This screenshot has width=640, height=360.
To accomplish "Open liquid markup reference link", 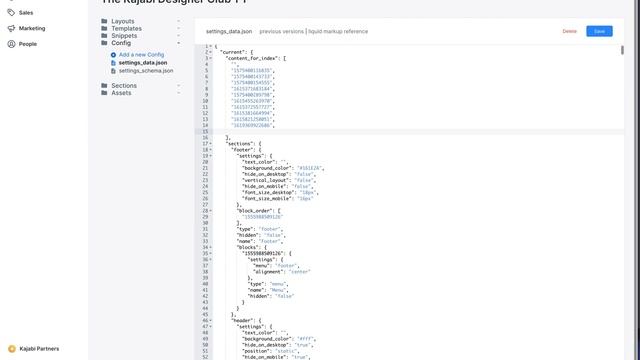I will (x=338, y=31).
